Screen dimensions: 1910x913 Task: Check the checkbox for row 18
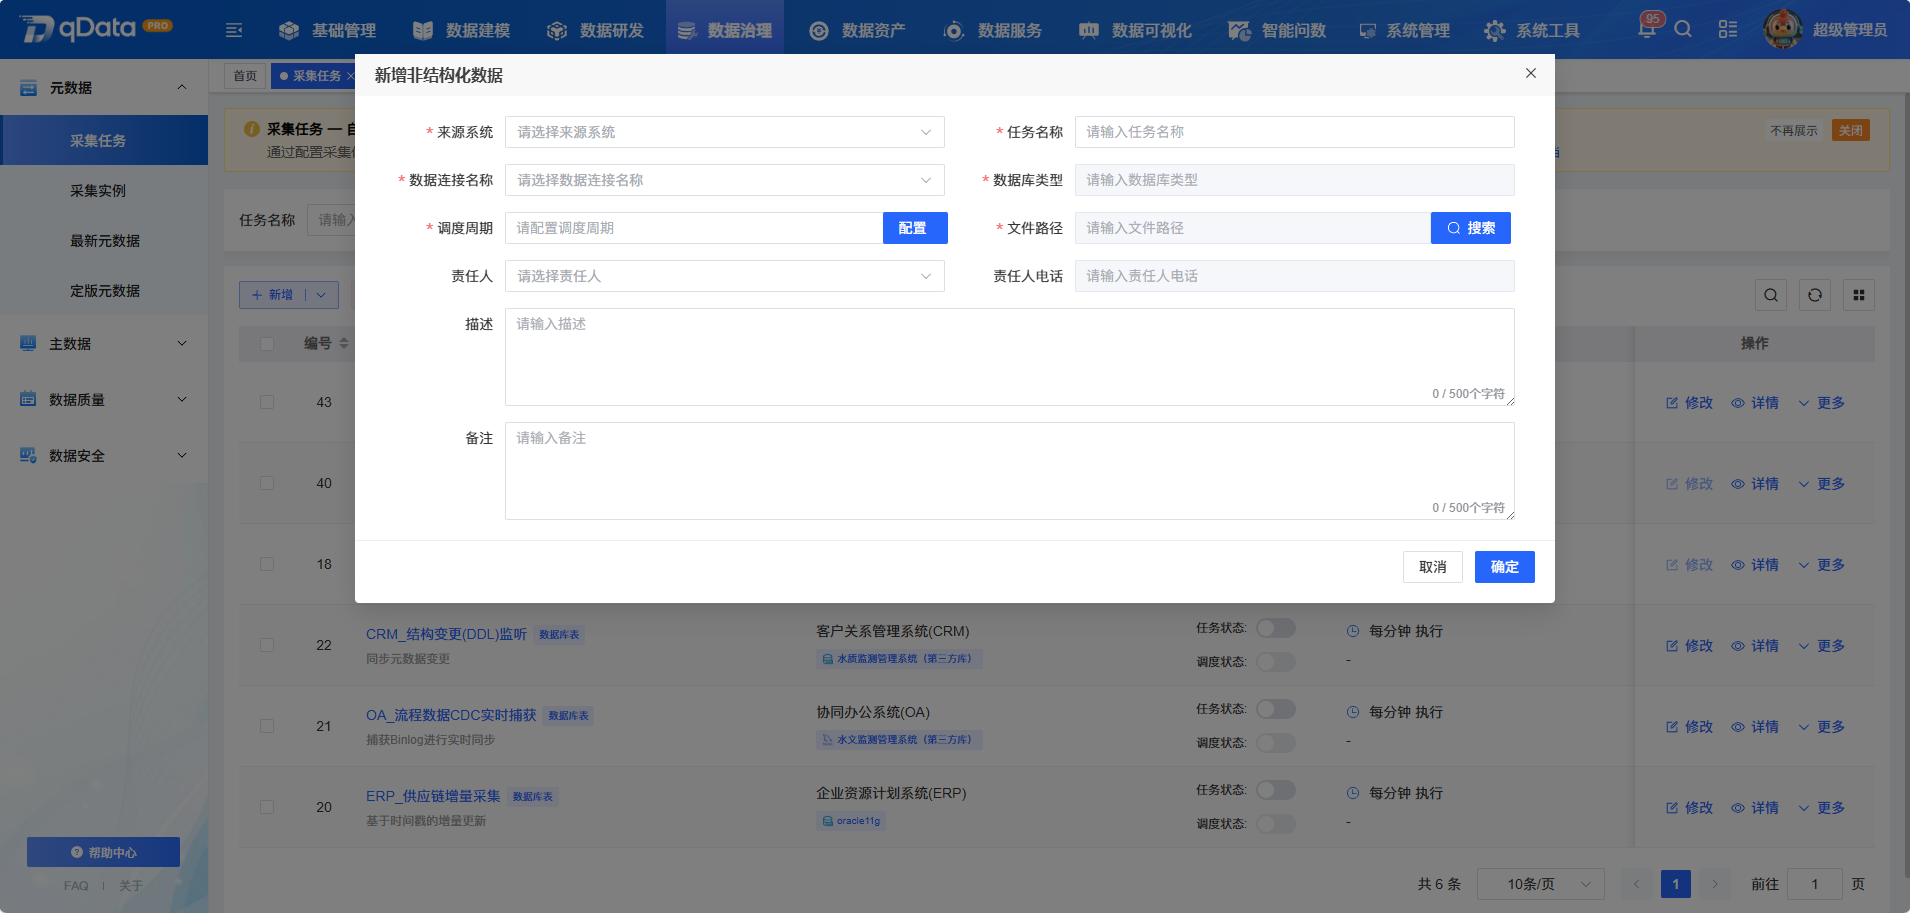click(267, 564)
